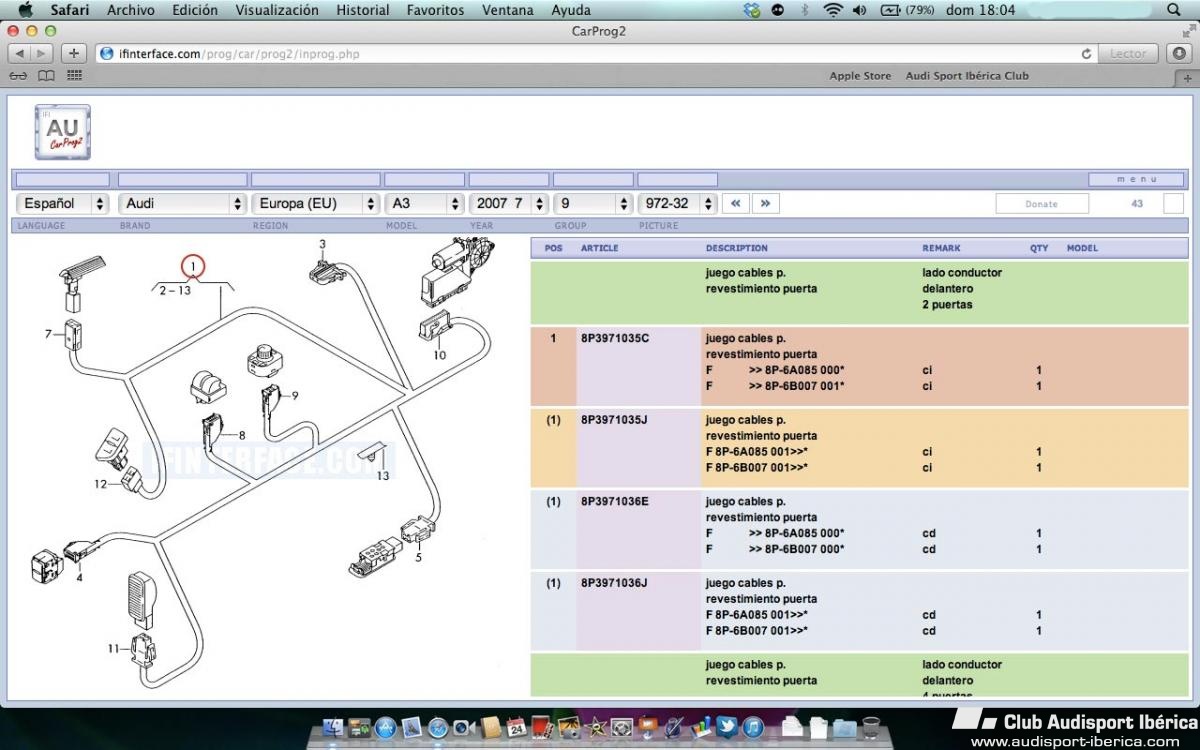Screen dimensions: 1200x750
Task: Go back with Safari's back arrow
Action: point(20,53)
